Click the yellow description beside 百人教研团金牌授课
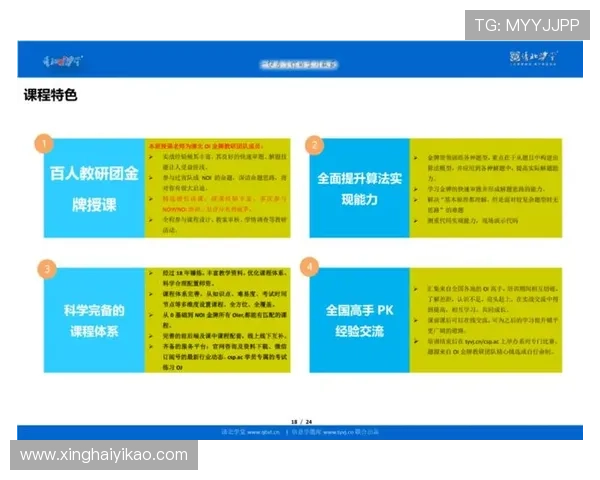The height and width of the screenshot is (480, 600). tap(217, 188)
